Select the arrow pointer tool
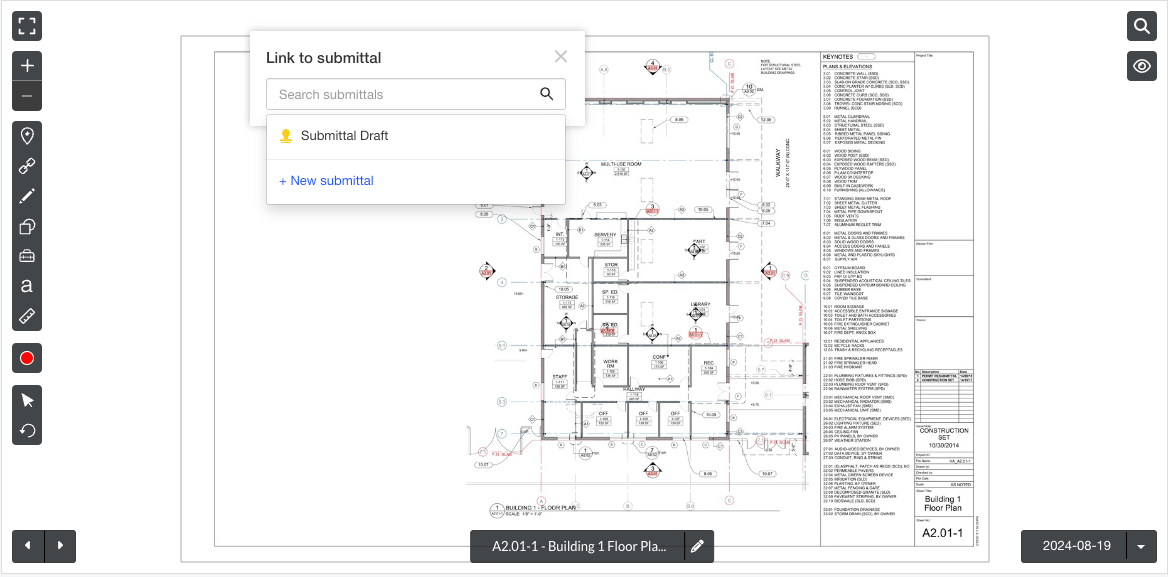Image resolution: width=1168 pixels, height=577 pixels. click(x=27, y=400)
